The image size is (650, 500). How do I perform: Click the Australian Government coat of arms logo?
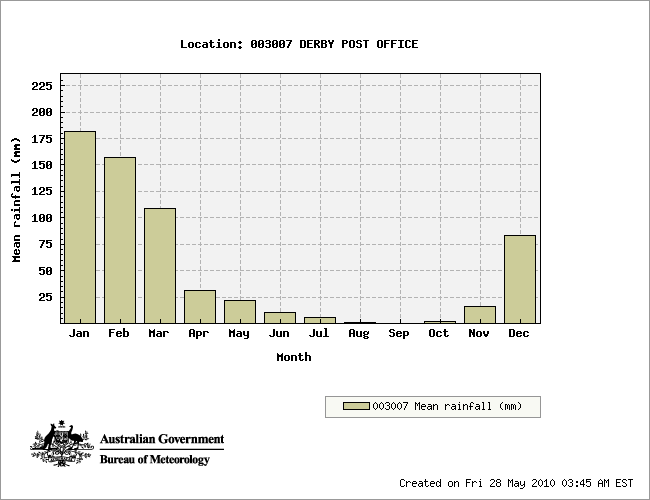61,445
